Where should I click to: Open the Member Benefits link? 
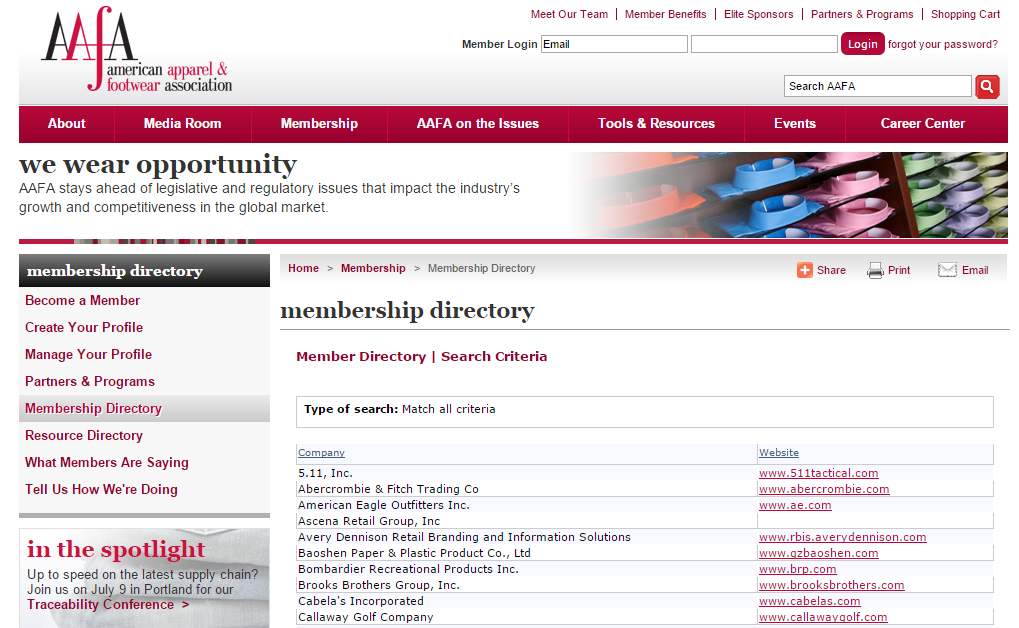point(665,14)
